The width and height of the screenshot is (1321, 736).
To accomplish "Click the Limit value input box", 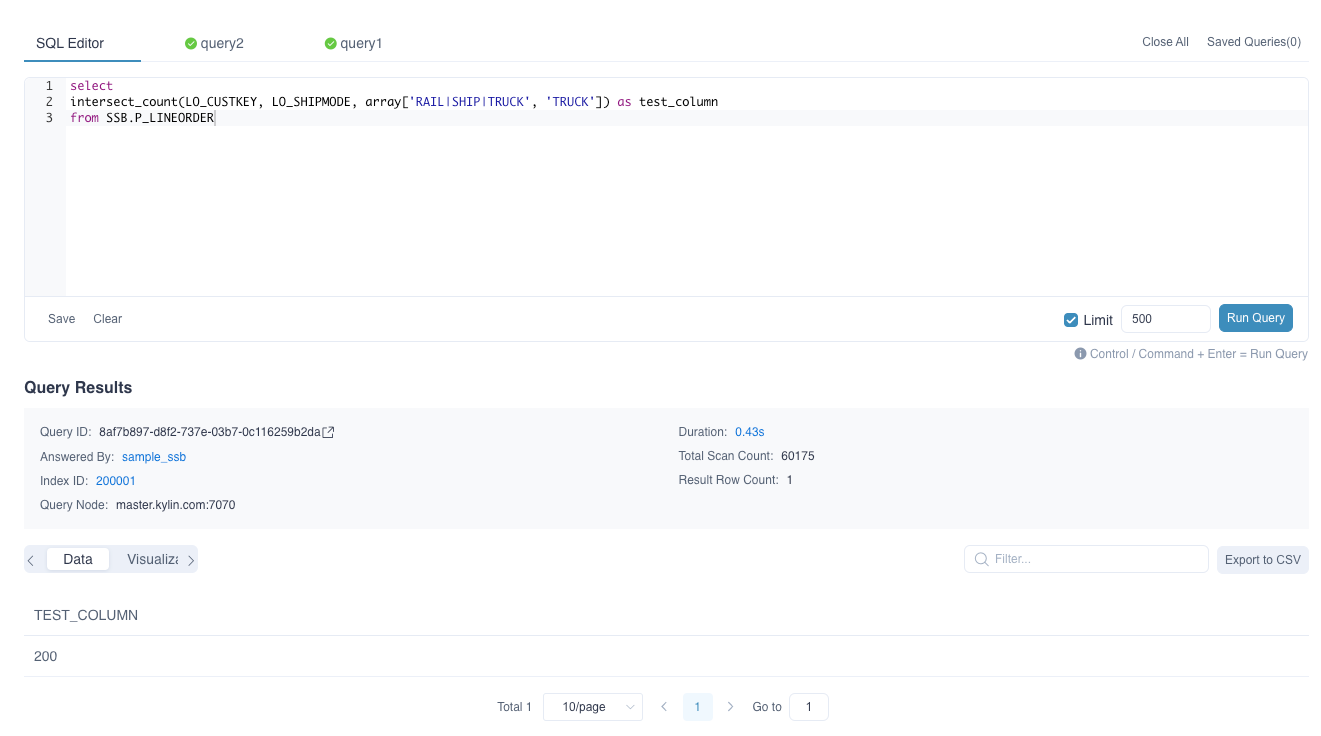I will [1165, 319].
